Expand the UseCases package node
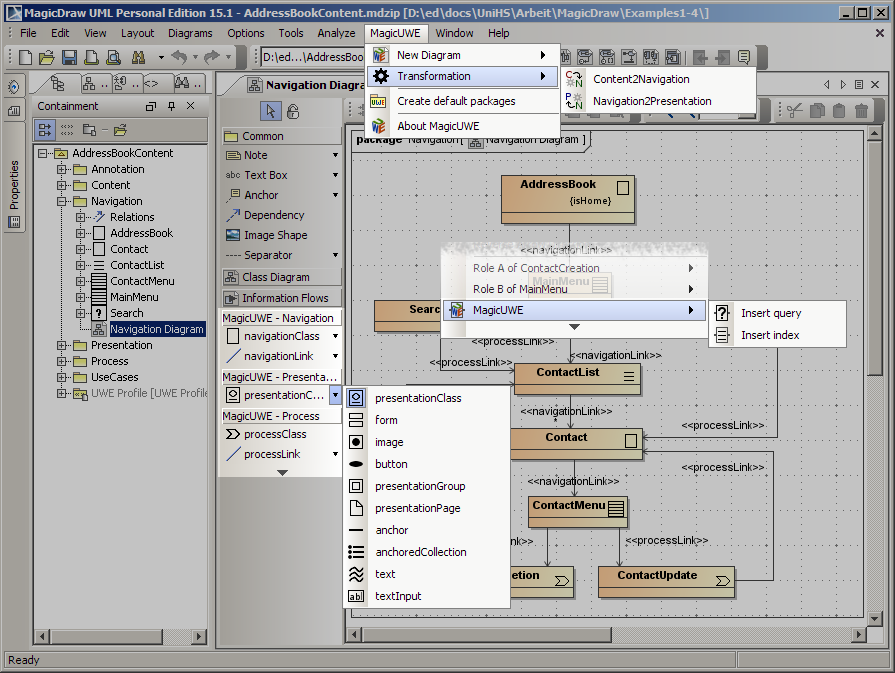Viewport: 895px width, 673px height. pos(62,377)
